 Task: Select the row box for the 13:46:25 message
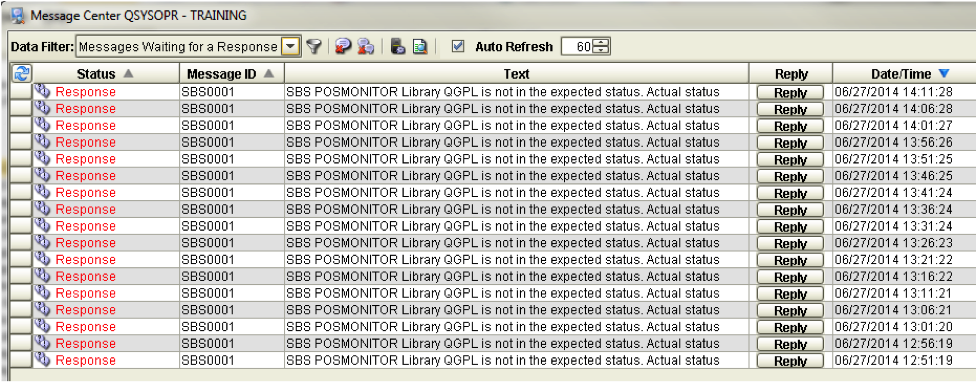click(22, 176)
